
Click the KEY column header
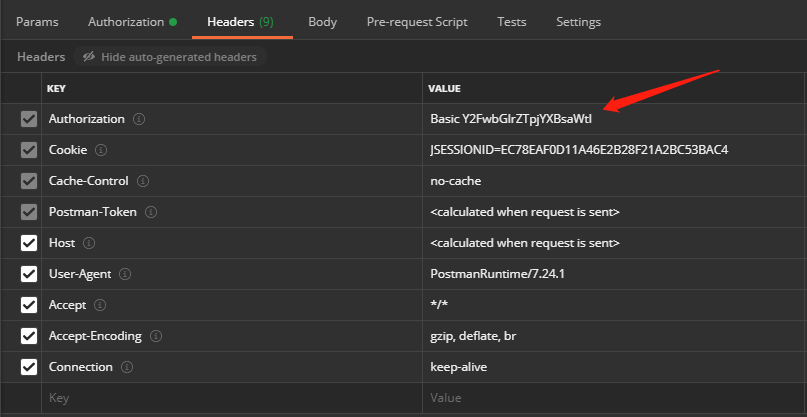[56, 89]
